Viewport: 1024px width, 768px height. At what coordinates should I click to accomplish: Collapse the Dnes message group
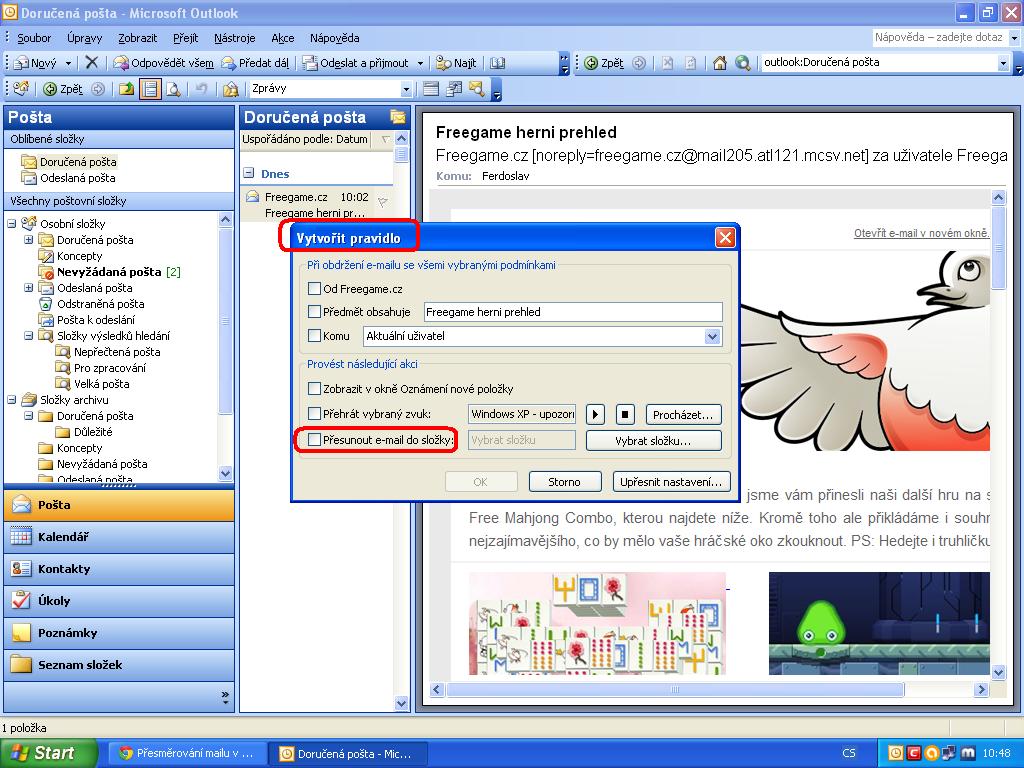point(249,173)
